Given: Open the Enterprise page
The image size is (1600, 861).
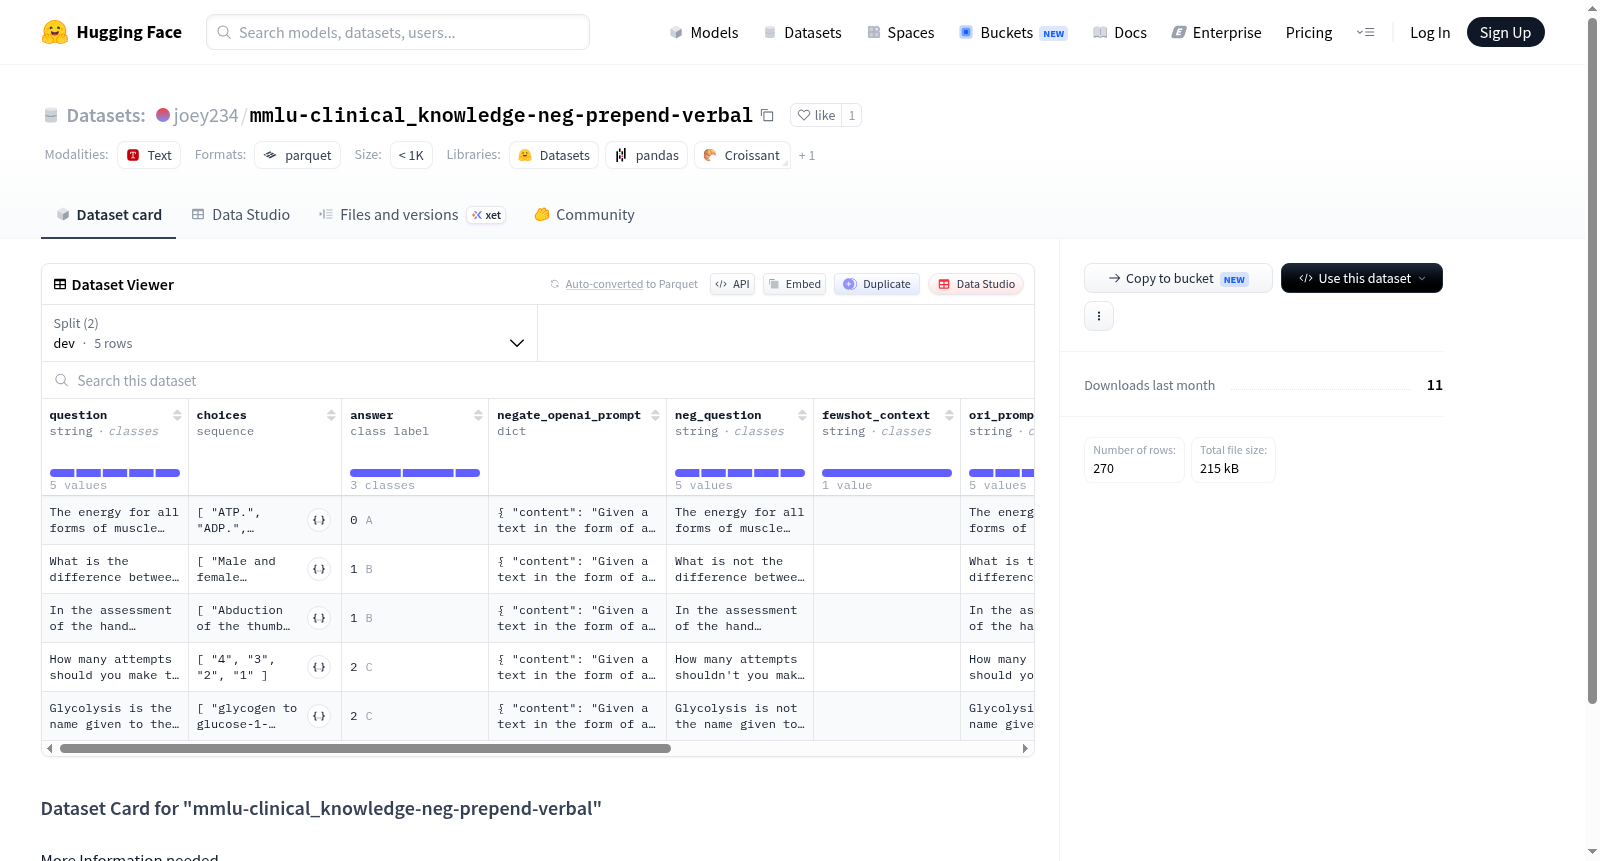Looking at the screenshot, I should (x=1216, y=33).
